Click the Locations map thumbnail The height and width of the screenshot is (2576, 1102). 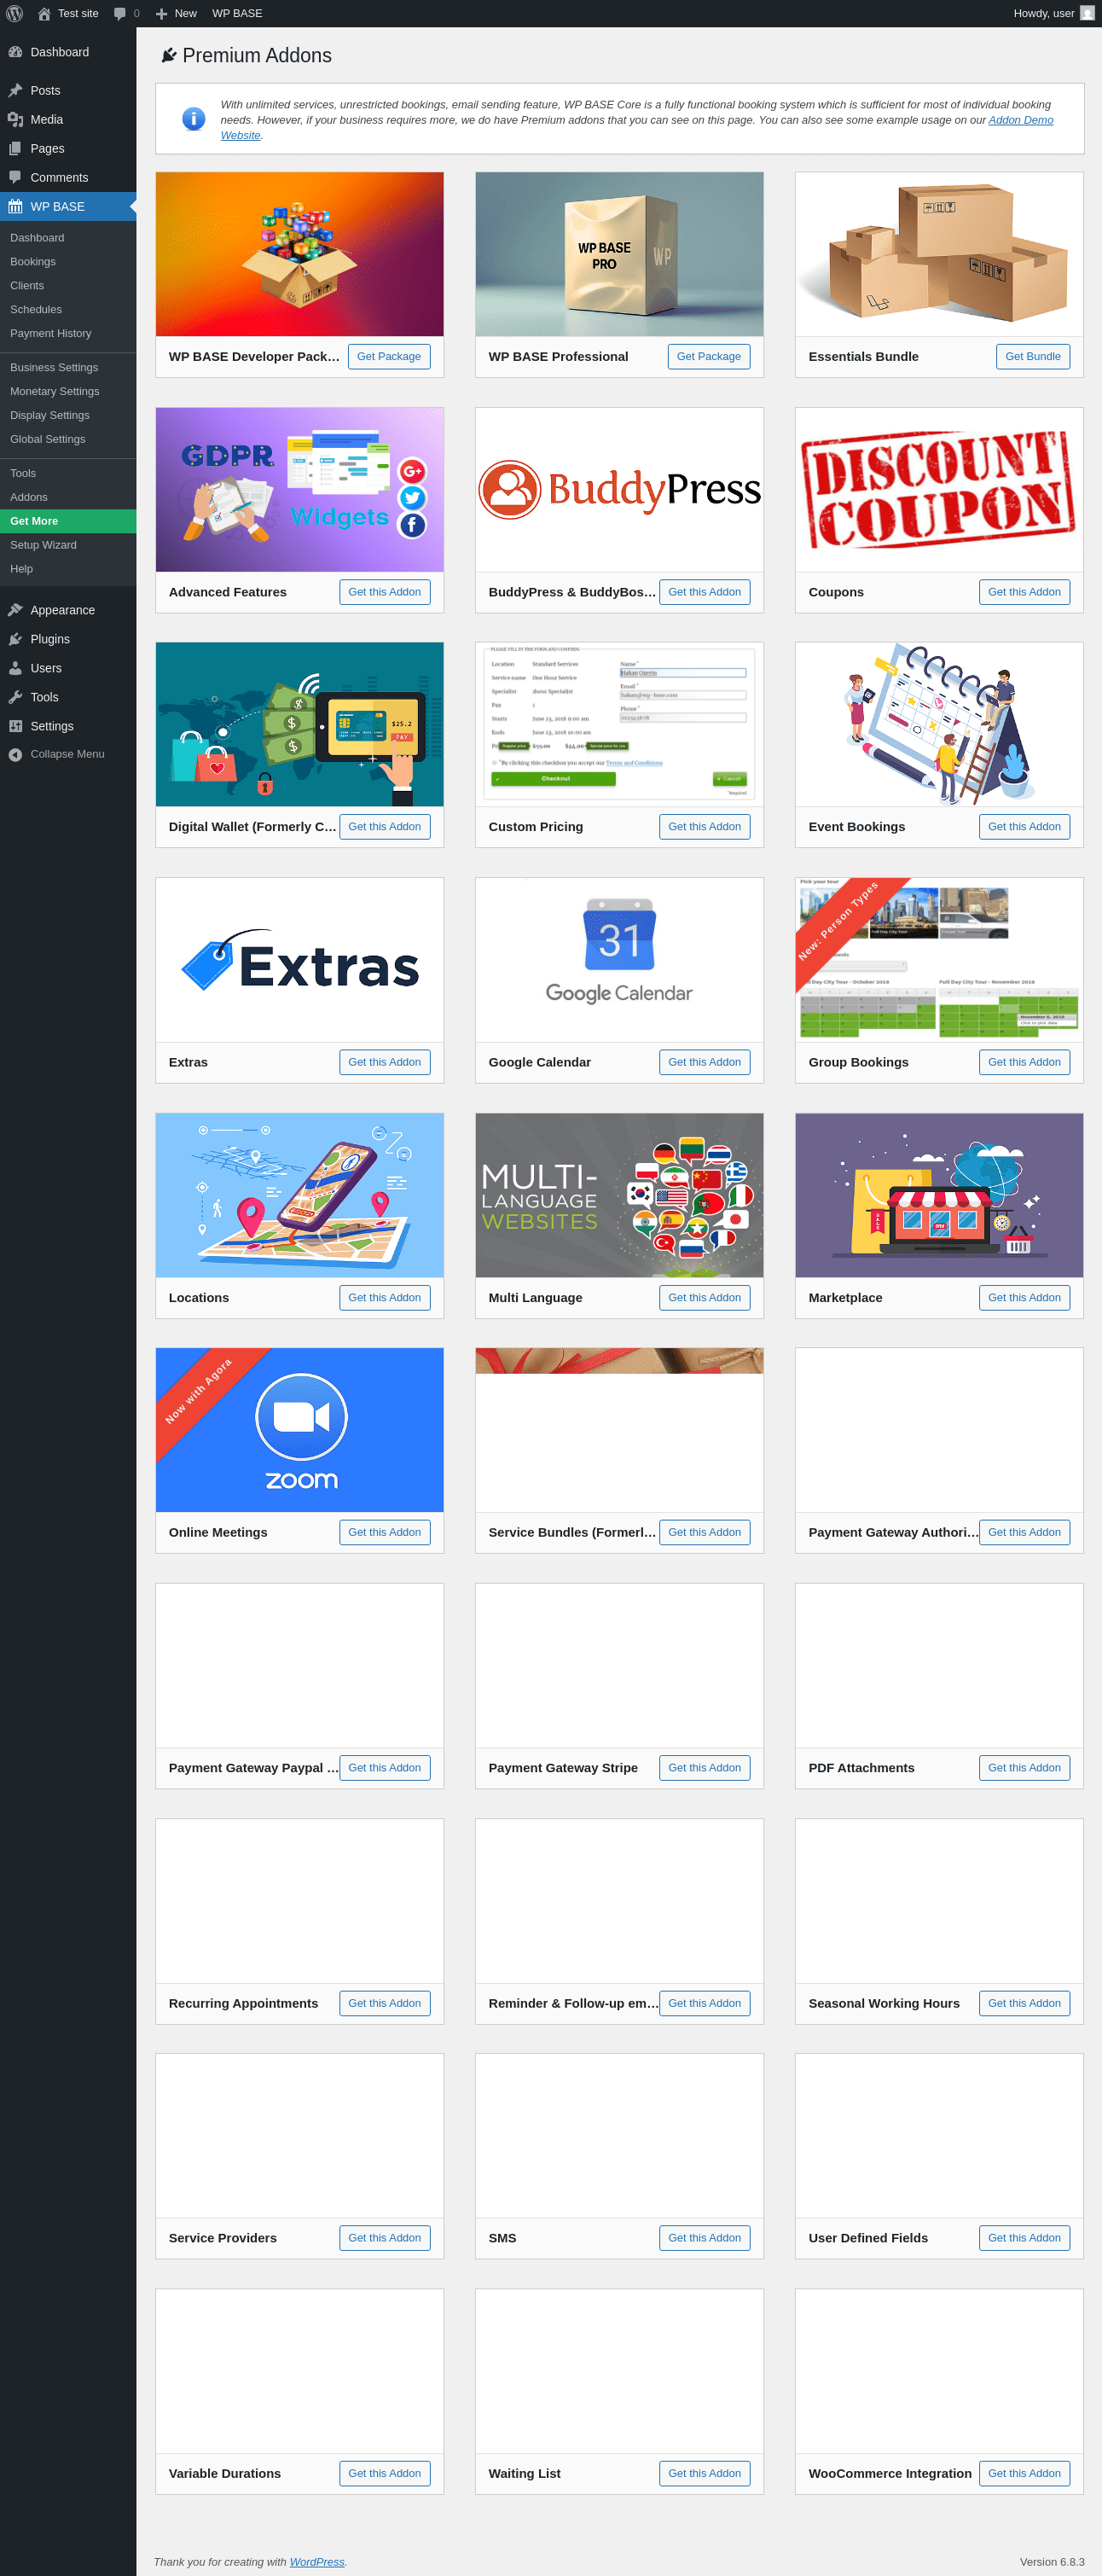299,1195
